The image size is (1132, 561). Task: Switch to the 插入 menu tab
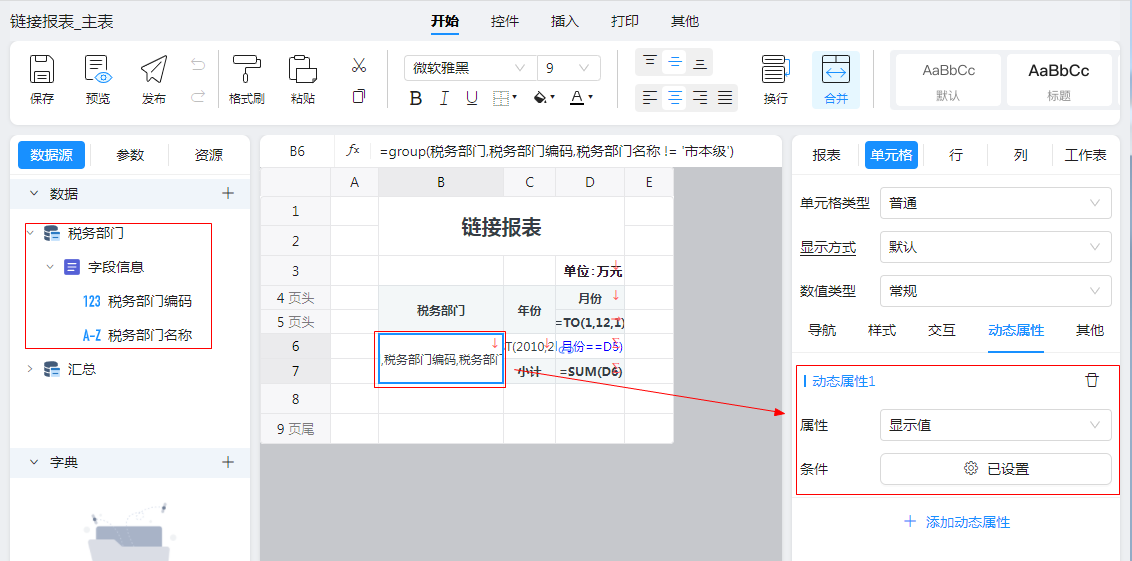point(565,21)
